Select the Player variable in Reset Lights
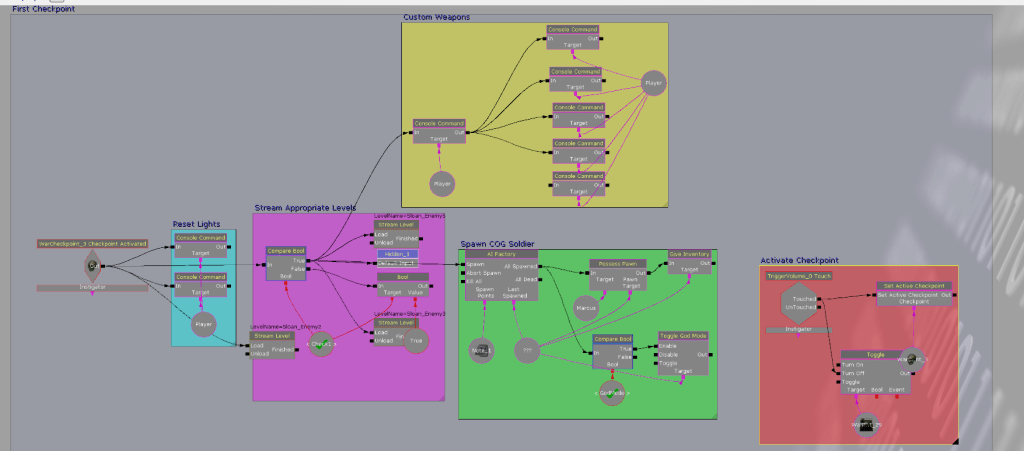 204,324
